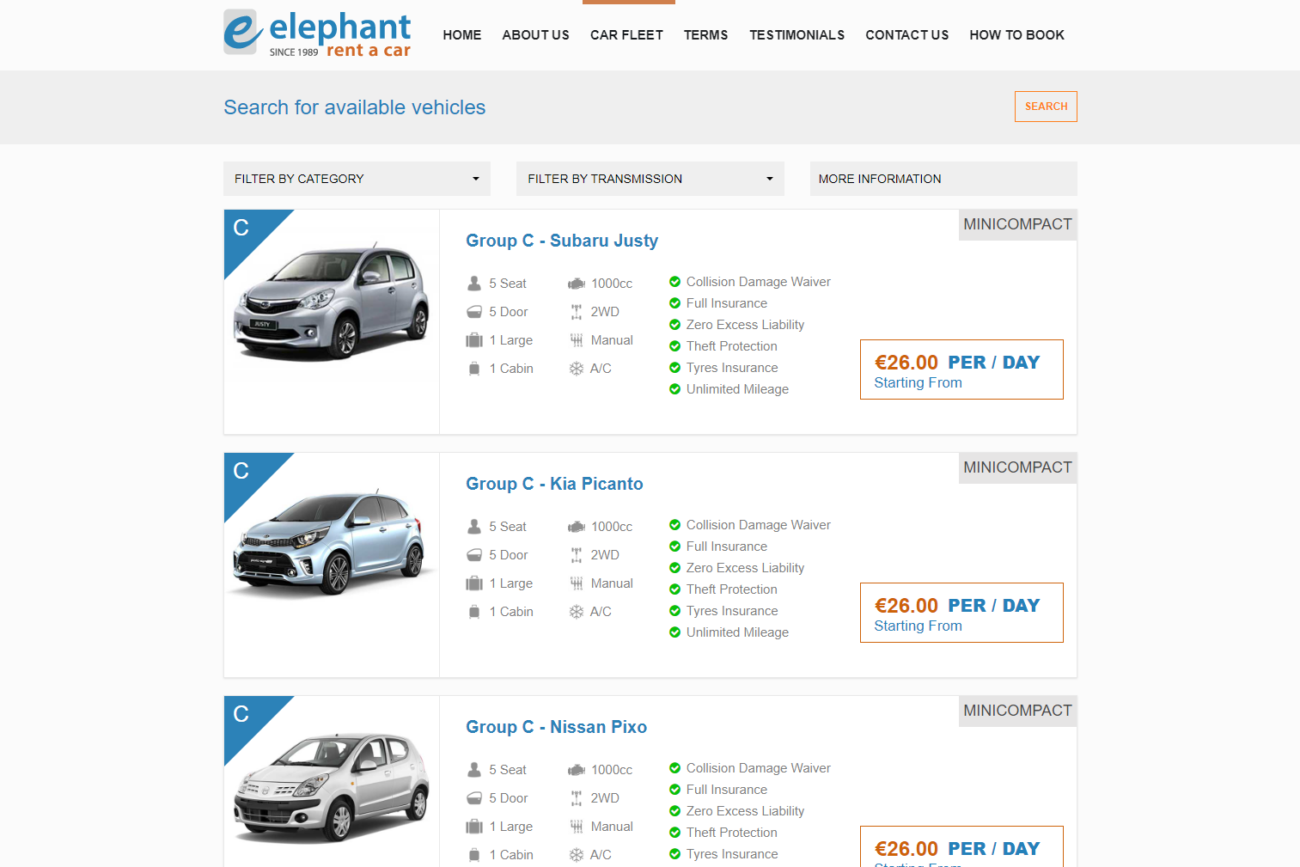The image size is (1300, 867).
Task: Click the A/C snowflake icon in Subaru Justy listing
Action: coord(576,369)
